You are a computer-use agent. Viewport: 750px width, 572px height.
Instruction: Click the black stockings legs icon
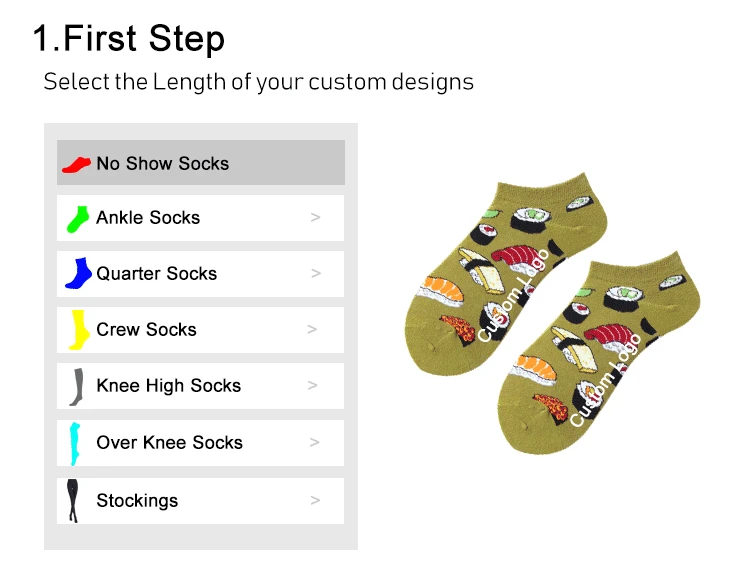tap(73, 500)
